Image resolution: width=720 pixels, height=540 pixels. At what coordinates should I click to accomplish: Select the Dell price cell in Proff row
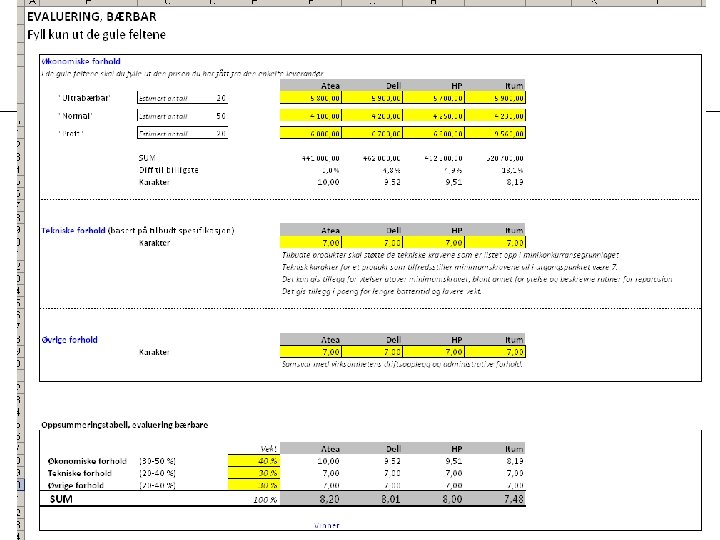coord(372,133)
